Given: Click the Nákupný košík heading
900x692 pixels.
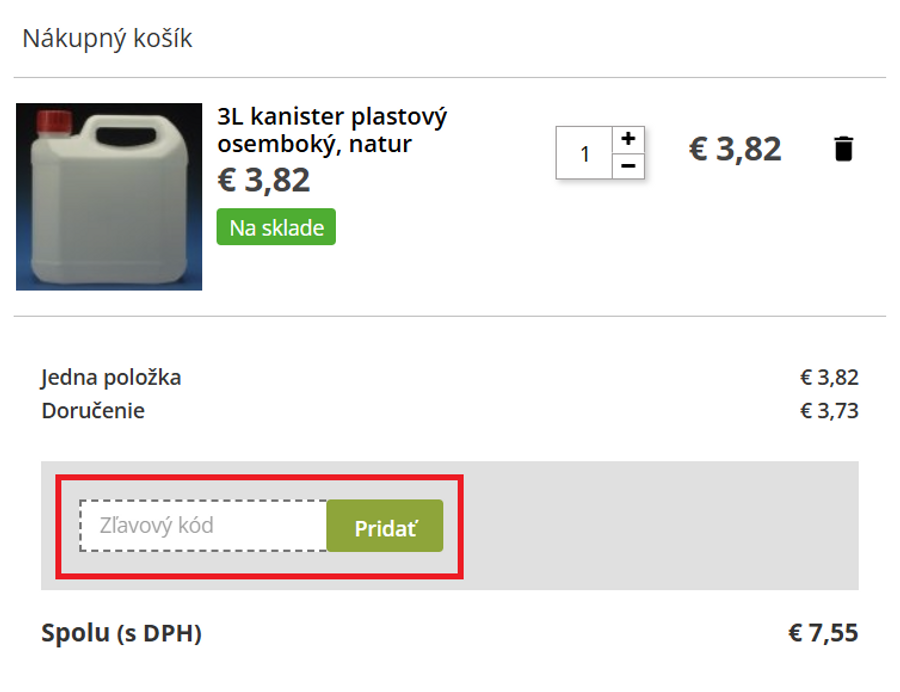Looking at the screenshot, I should 107,39.
